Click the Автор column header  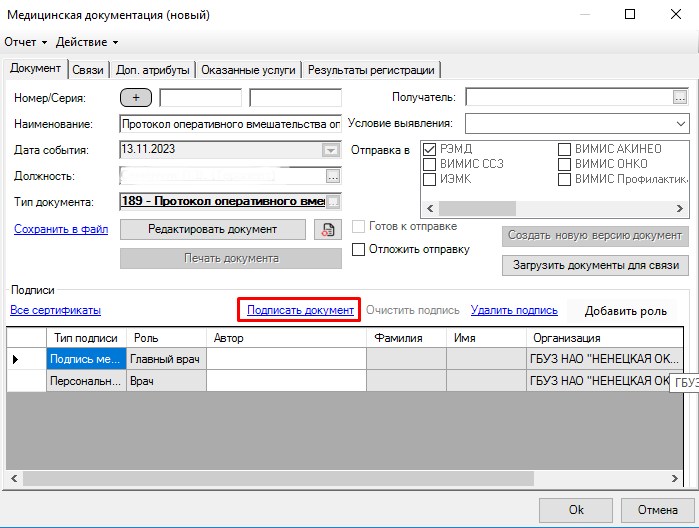point(286,338)
